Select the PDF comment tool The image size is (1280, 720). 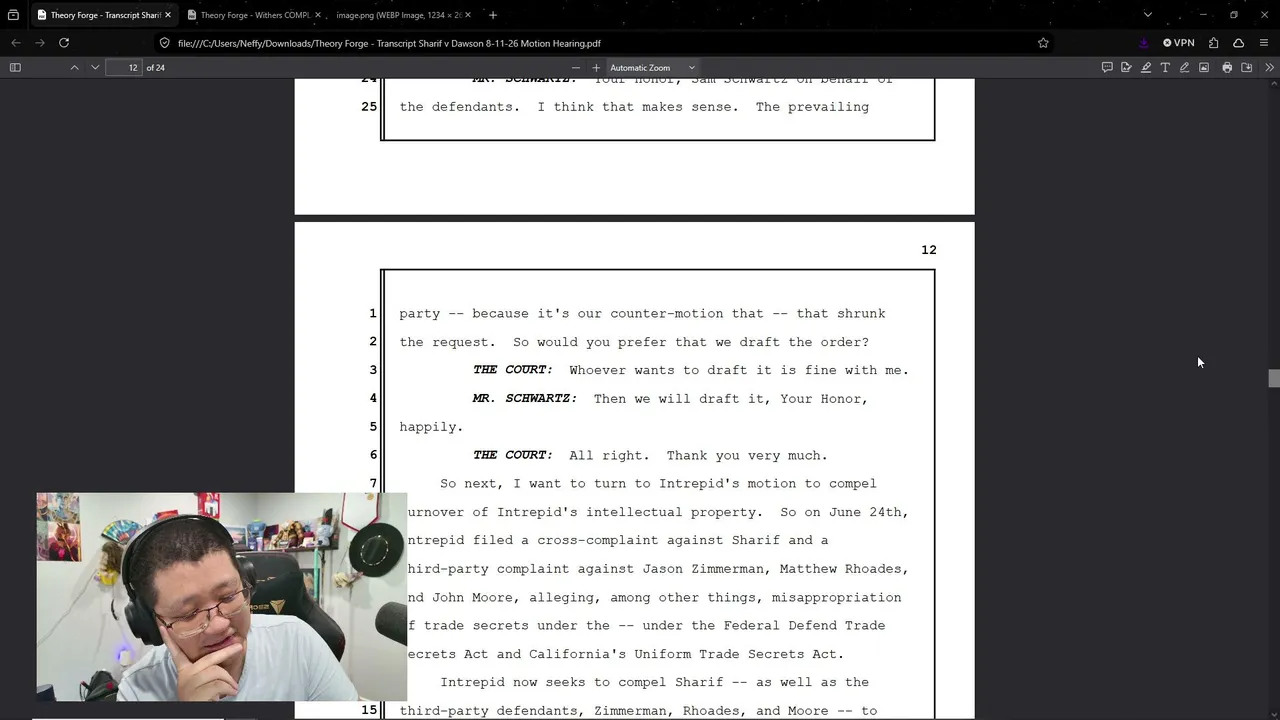1107,68
